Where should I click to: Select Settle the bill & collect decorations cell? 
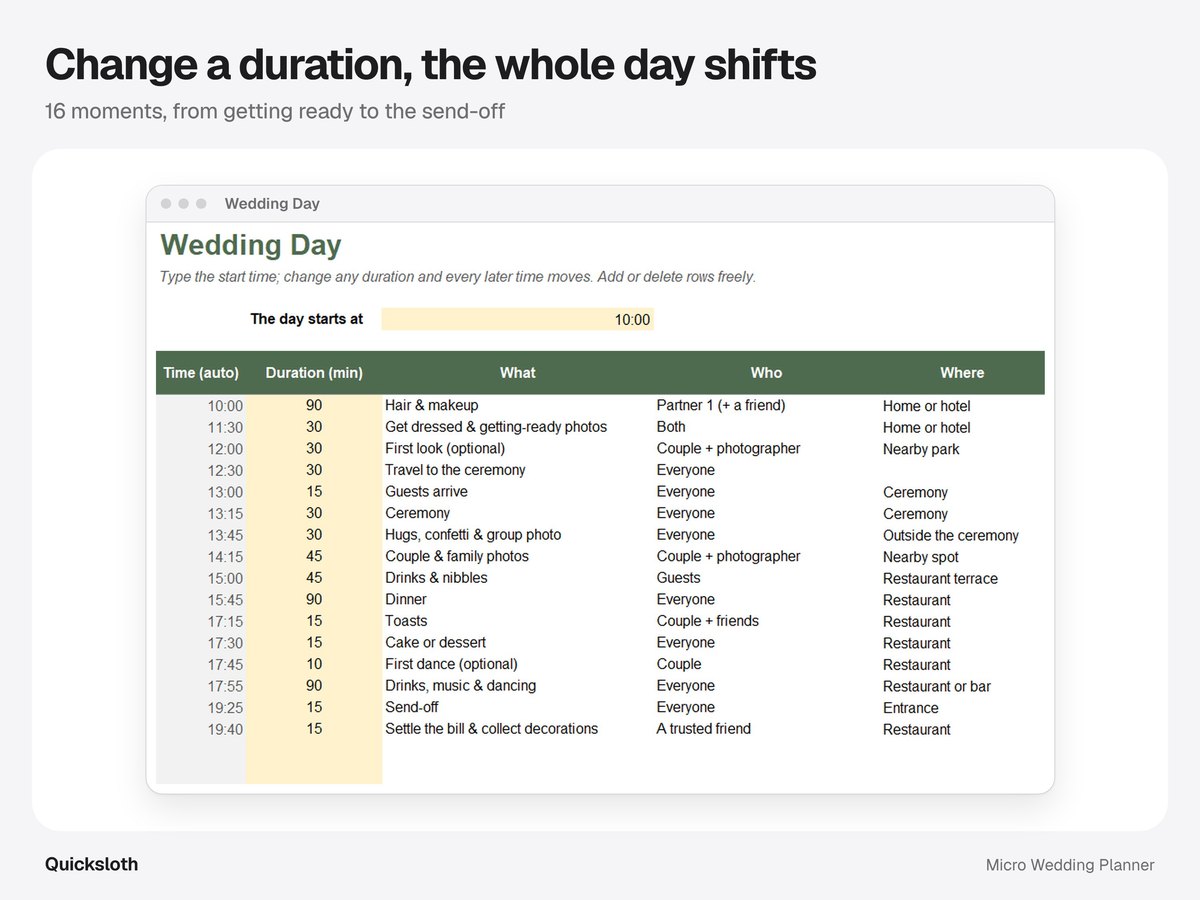[x=491, y=729]
